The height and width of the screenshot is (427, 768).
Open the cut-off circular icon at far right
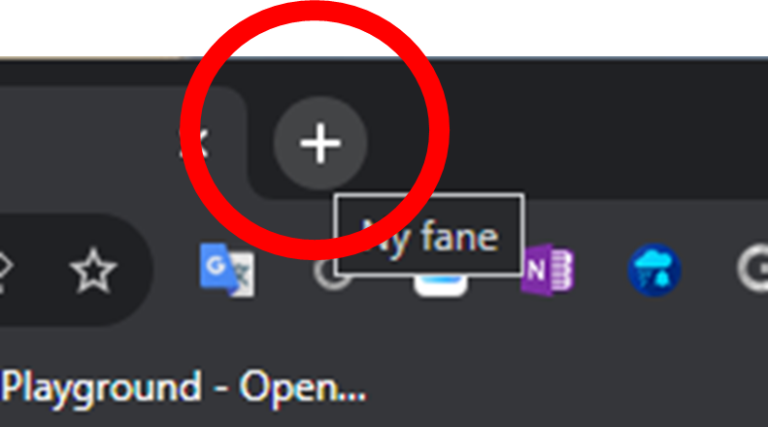753,270
